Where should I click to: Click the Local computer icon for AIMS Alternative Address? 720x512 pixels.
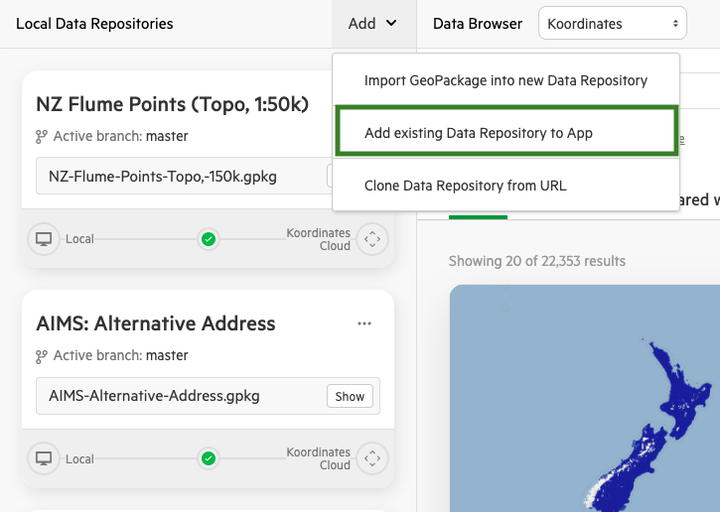pos(44,458)
